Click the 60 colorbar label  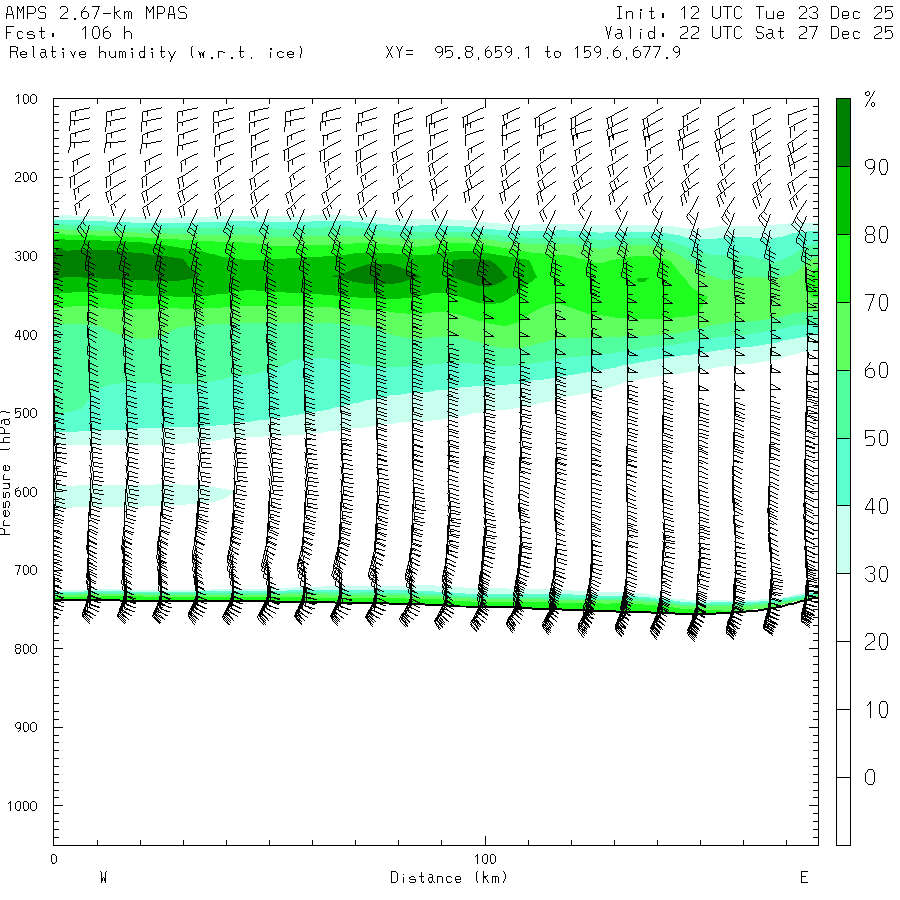[876, 371]
